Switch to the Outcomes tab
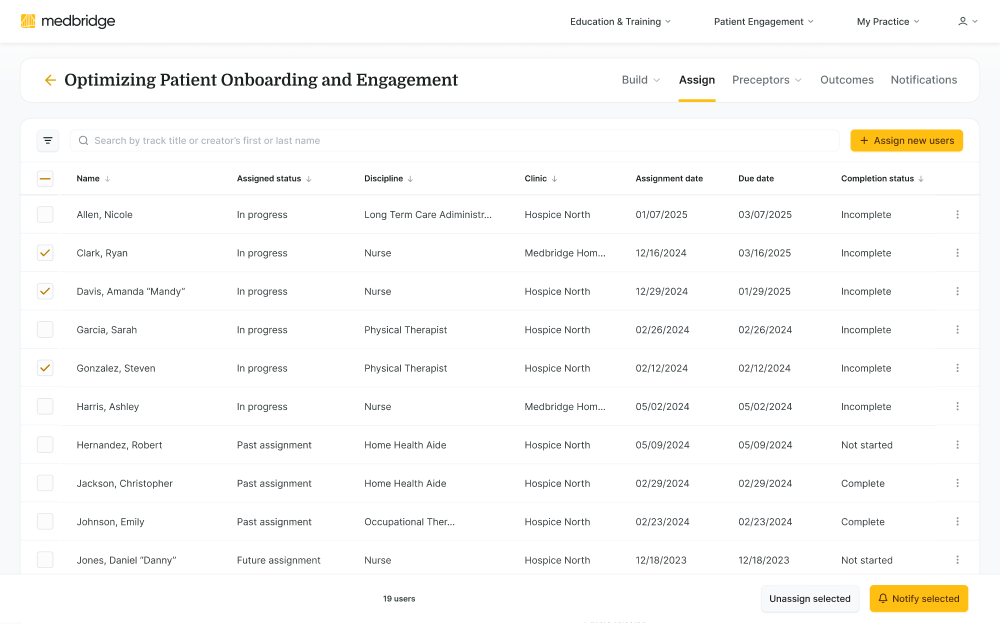This screenshot has height=624, width=1000. coord(846,80)
